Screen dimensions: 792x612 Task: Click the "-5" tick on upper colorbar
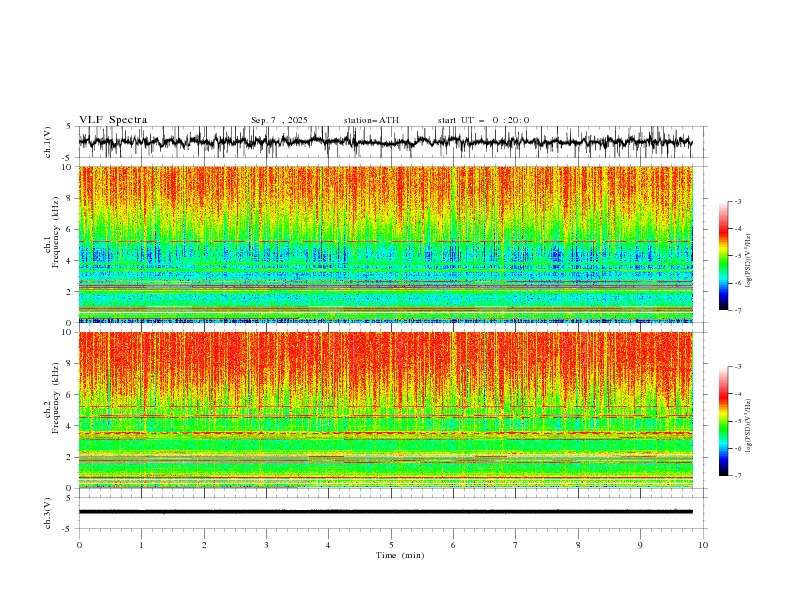[x=737, y=256]
